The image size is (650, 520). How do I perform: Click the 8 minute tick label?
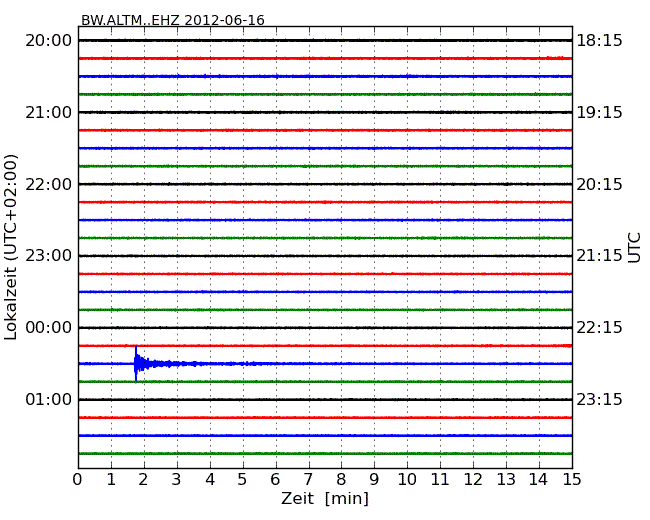coord(341,479)
